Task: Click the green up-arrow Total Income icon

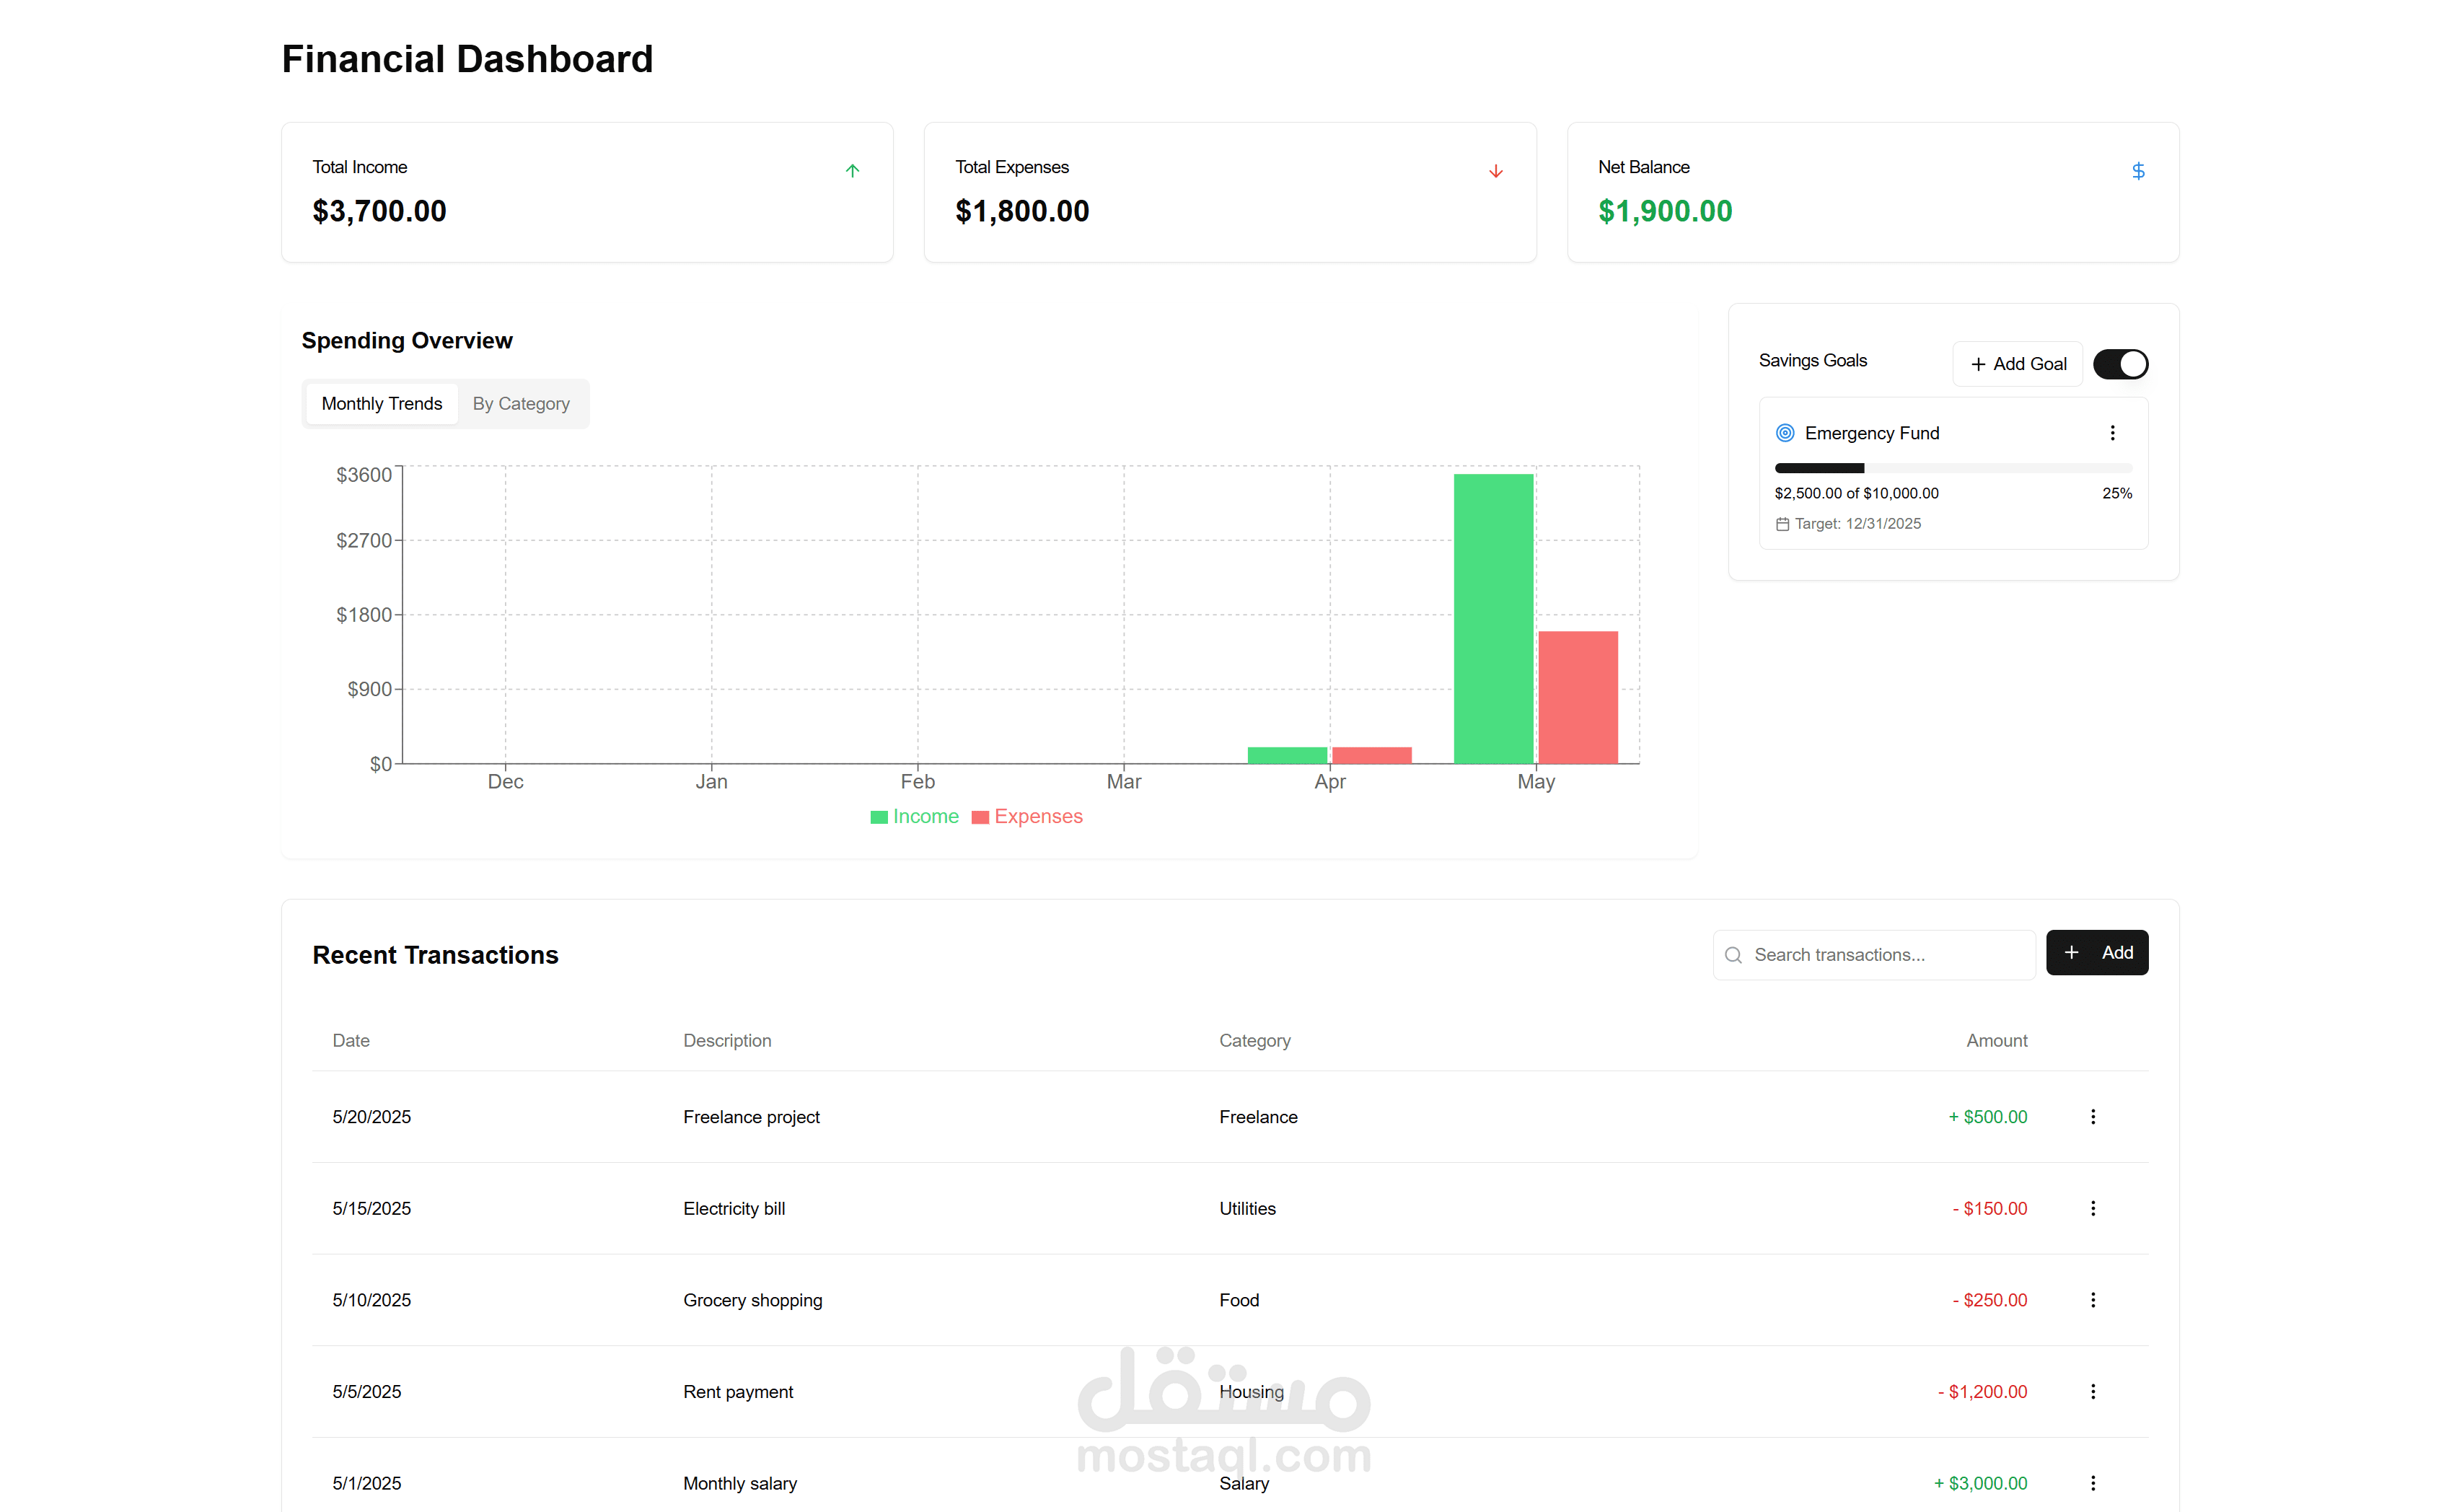Action: pyautogui.click(x=852, y=171)
